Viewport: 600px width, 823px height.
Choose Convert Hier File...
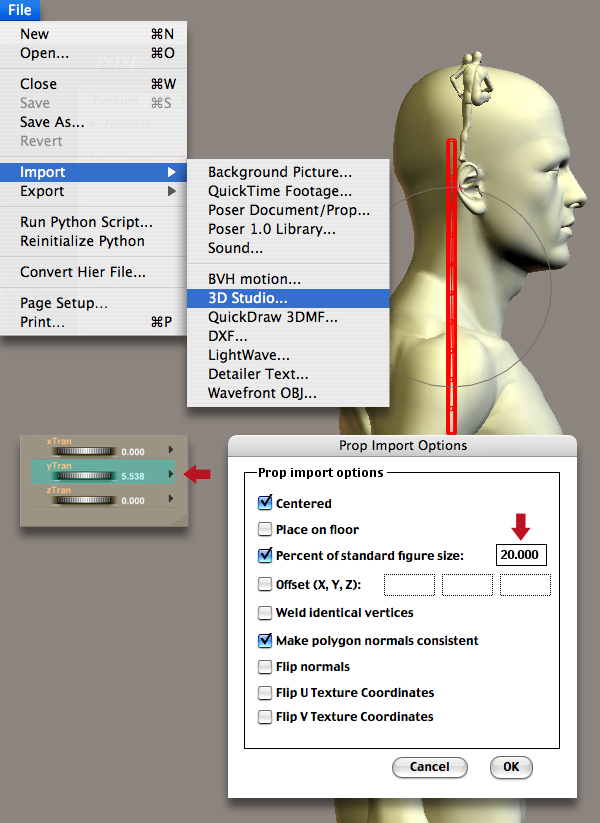[93, 272]
